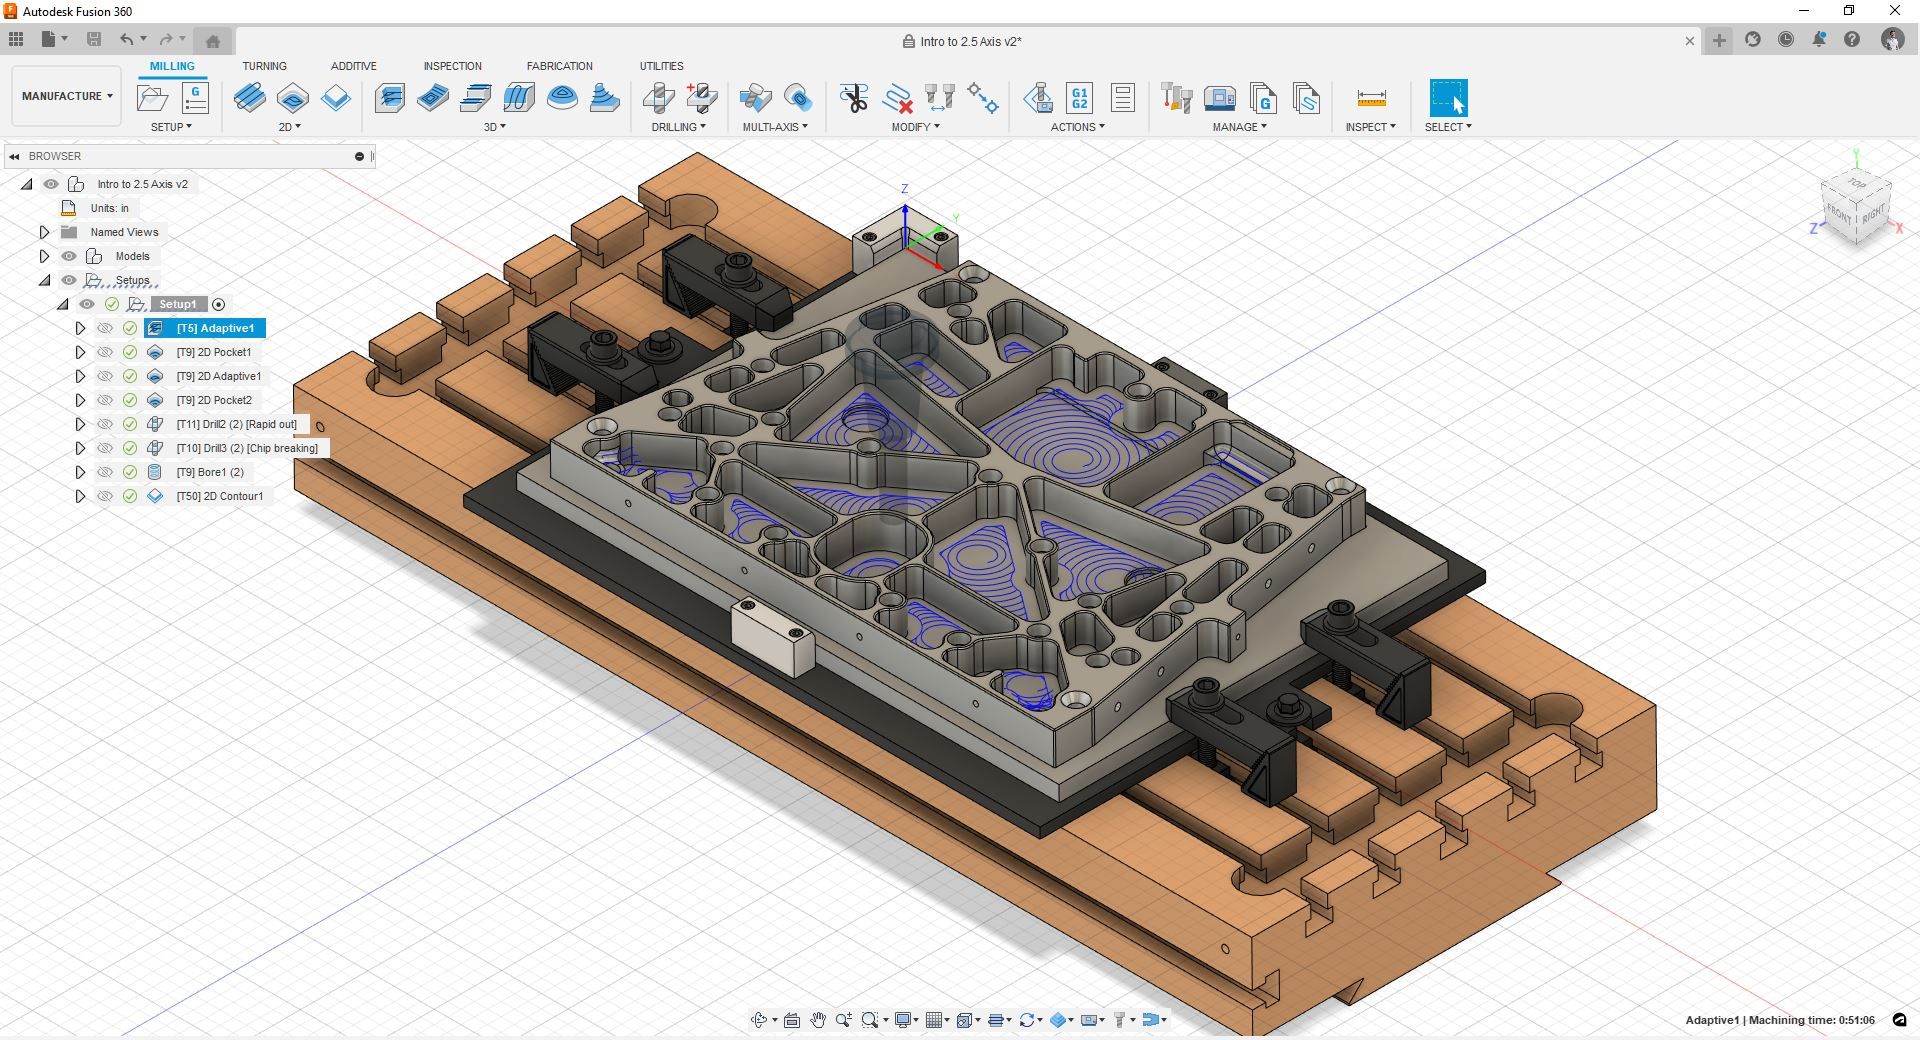Select the 2D Adaptive Clearing toolbar icon
This screenshot has height=1040, width=1920.
tap(249, 98)
